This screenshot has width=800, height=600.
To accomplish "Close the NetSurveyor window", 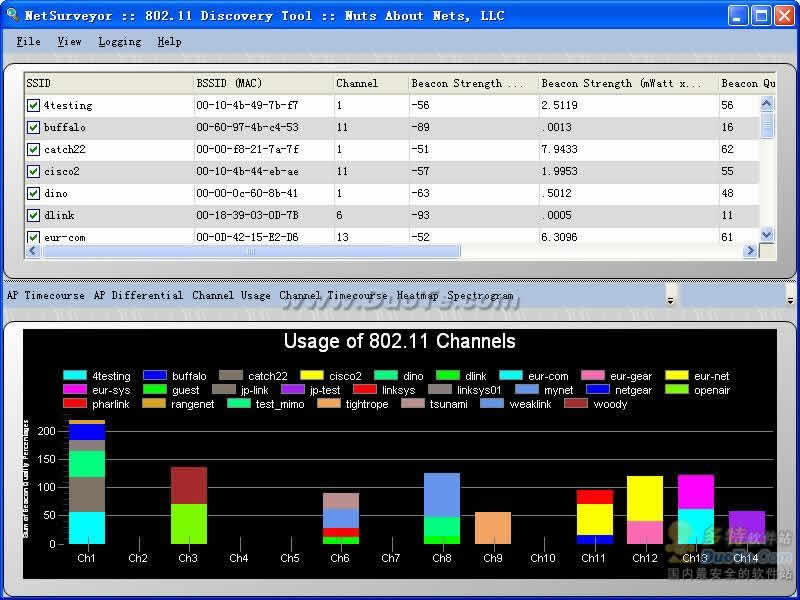I will [x=785, y=15].
